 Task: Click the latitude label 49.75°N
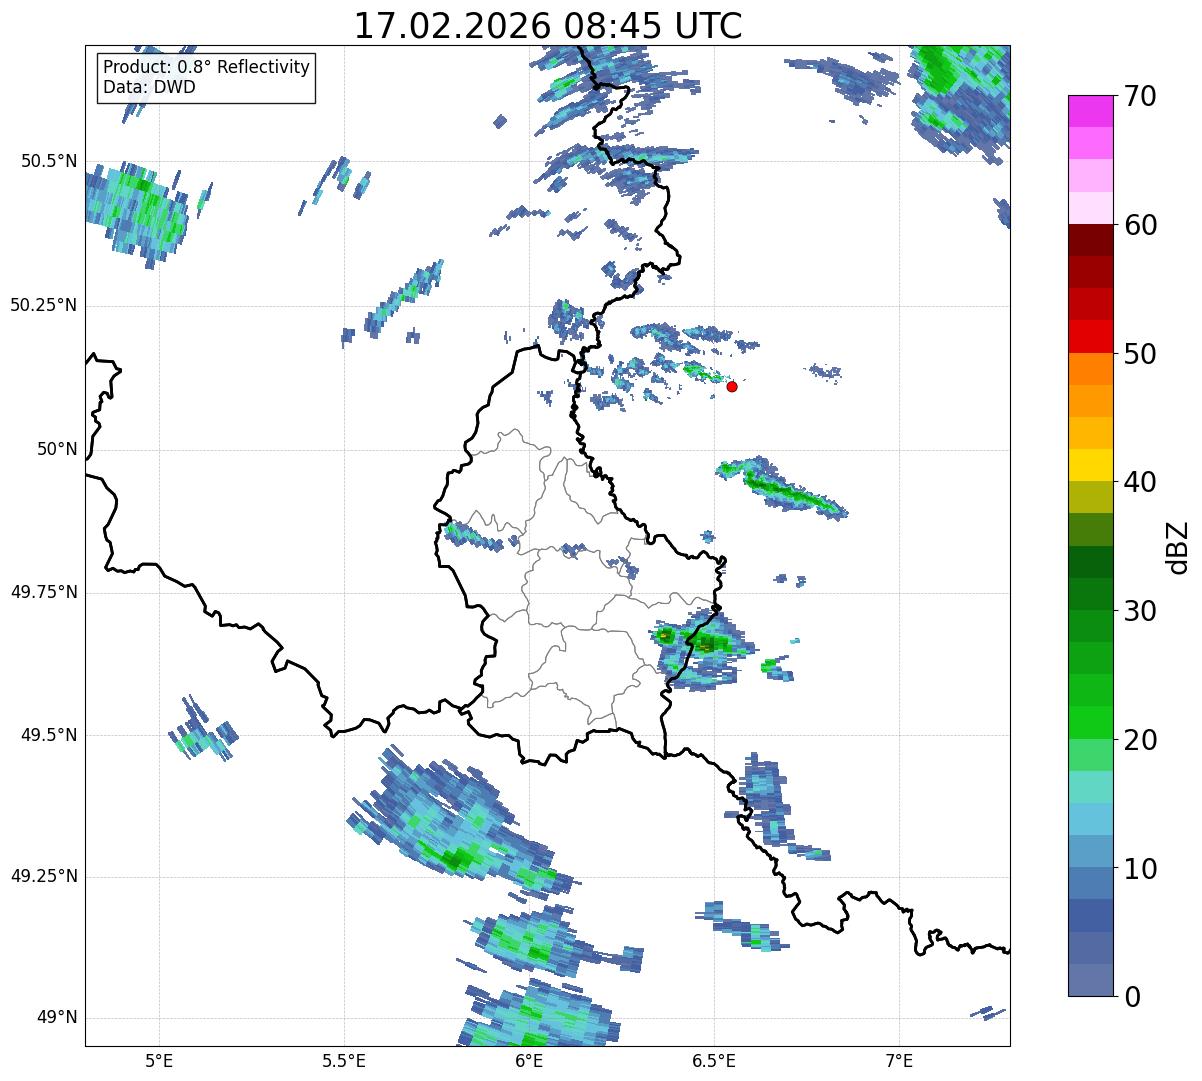pyautogui.click(x=44, y=592)
